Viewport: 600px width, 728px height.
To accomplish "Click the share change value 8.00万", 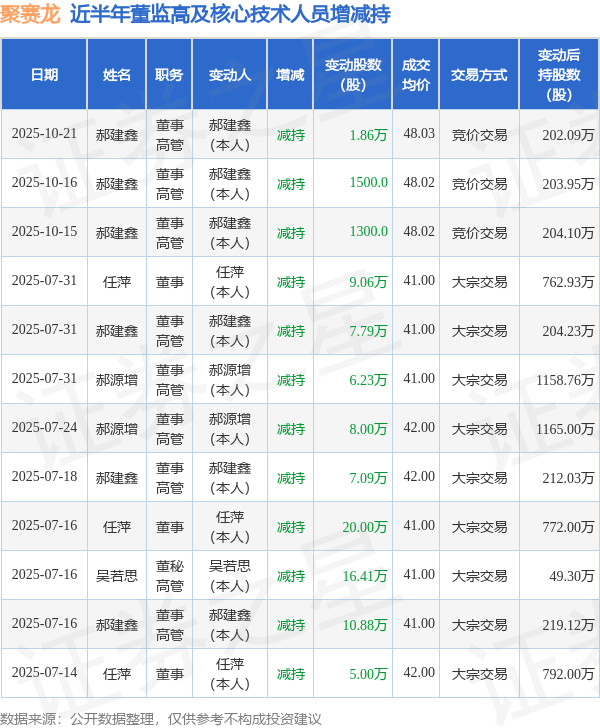I will [368, 429].
